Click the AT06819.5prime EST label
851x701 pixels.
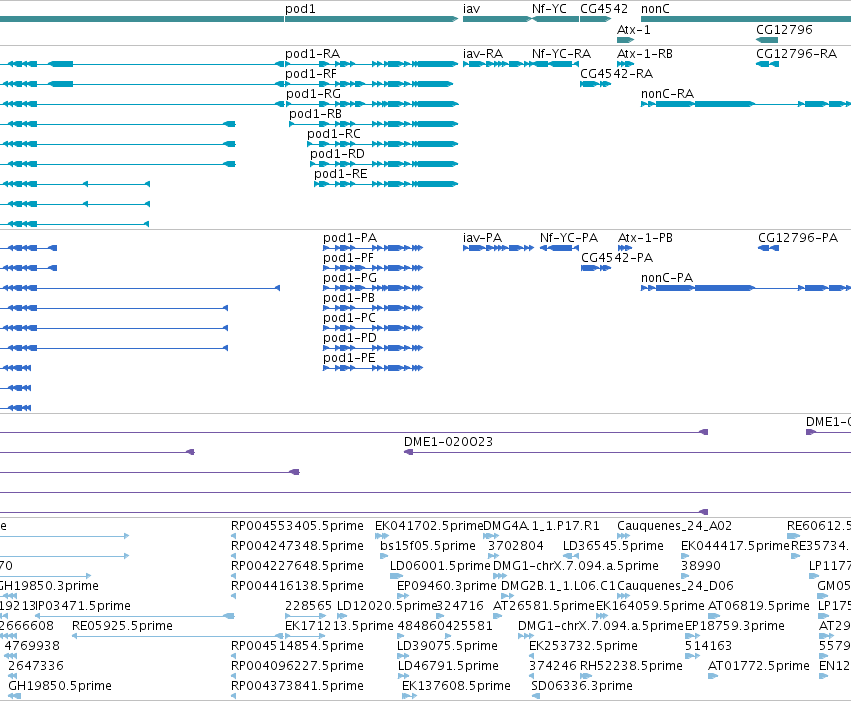[x=759, y=606]
